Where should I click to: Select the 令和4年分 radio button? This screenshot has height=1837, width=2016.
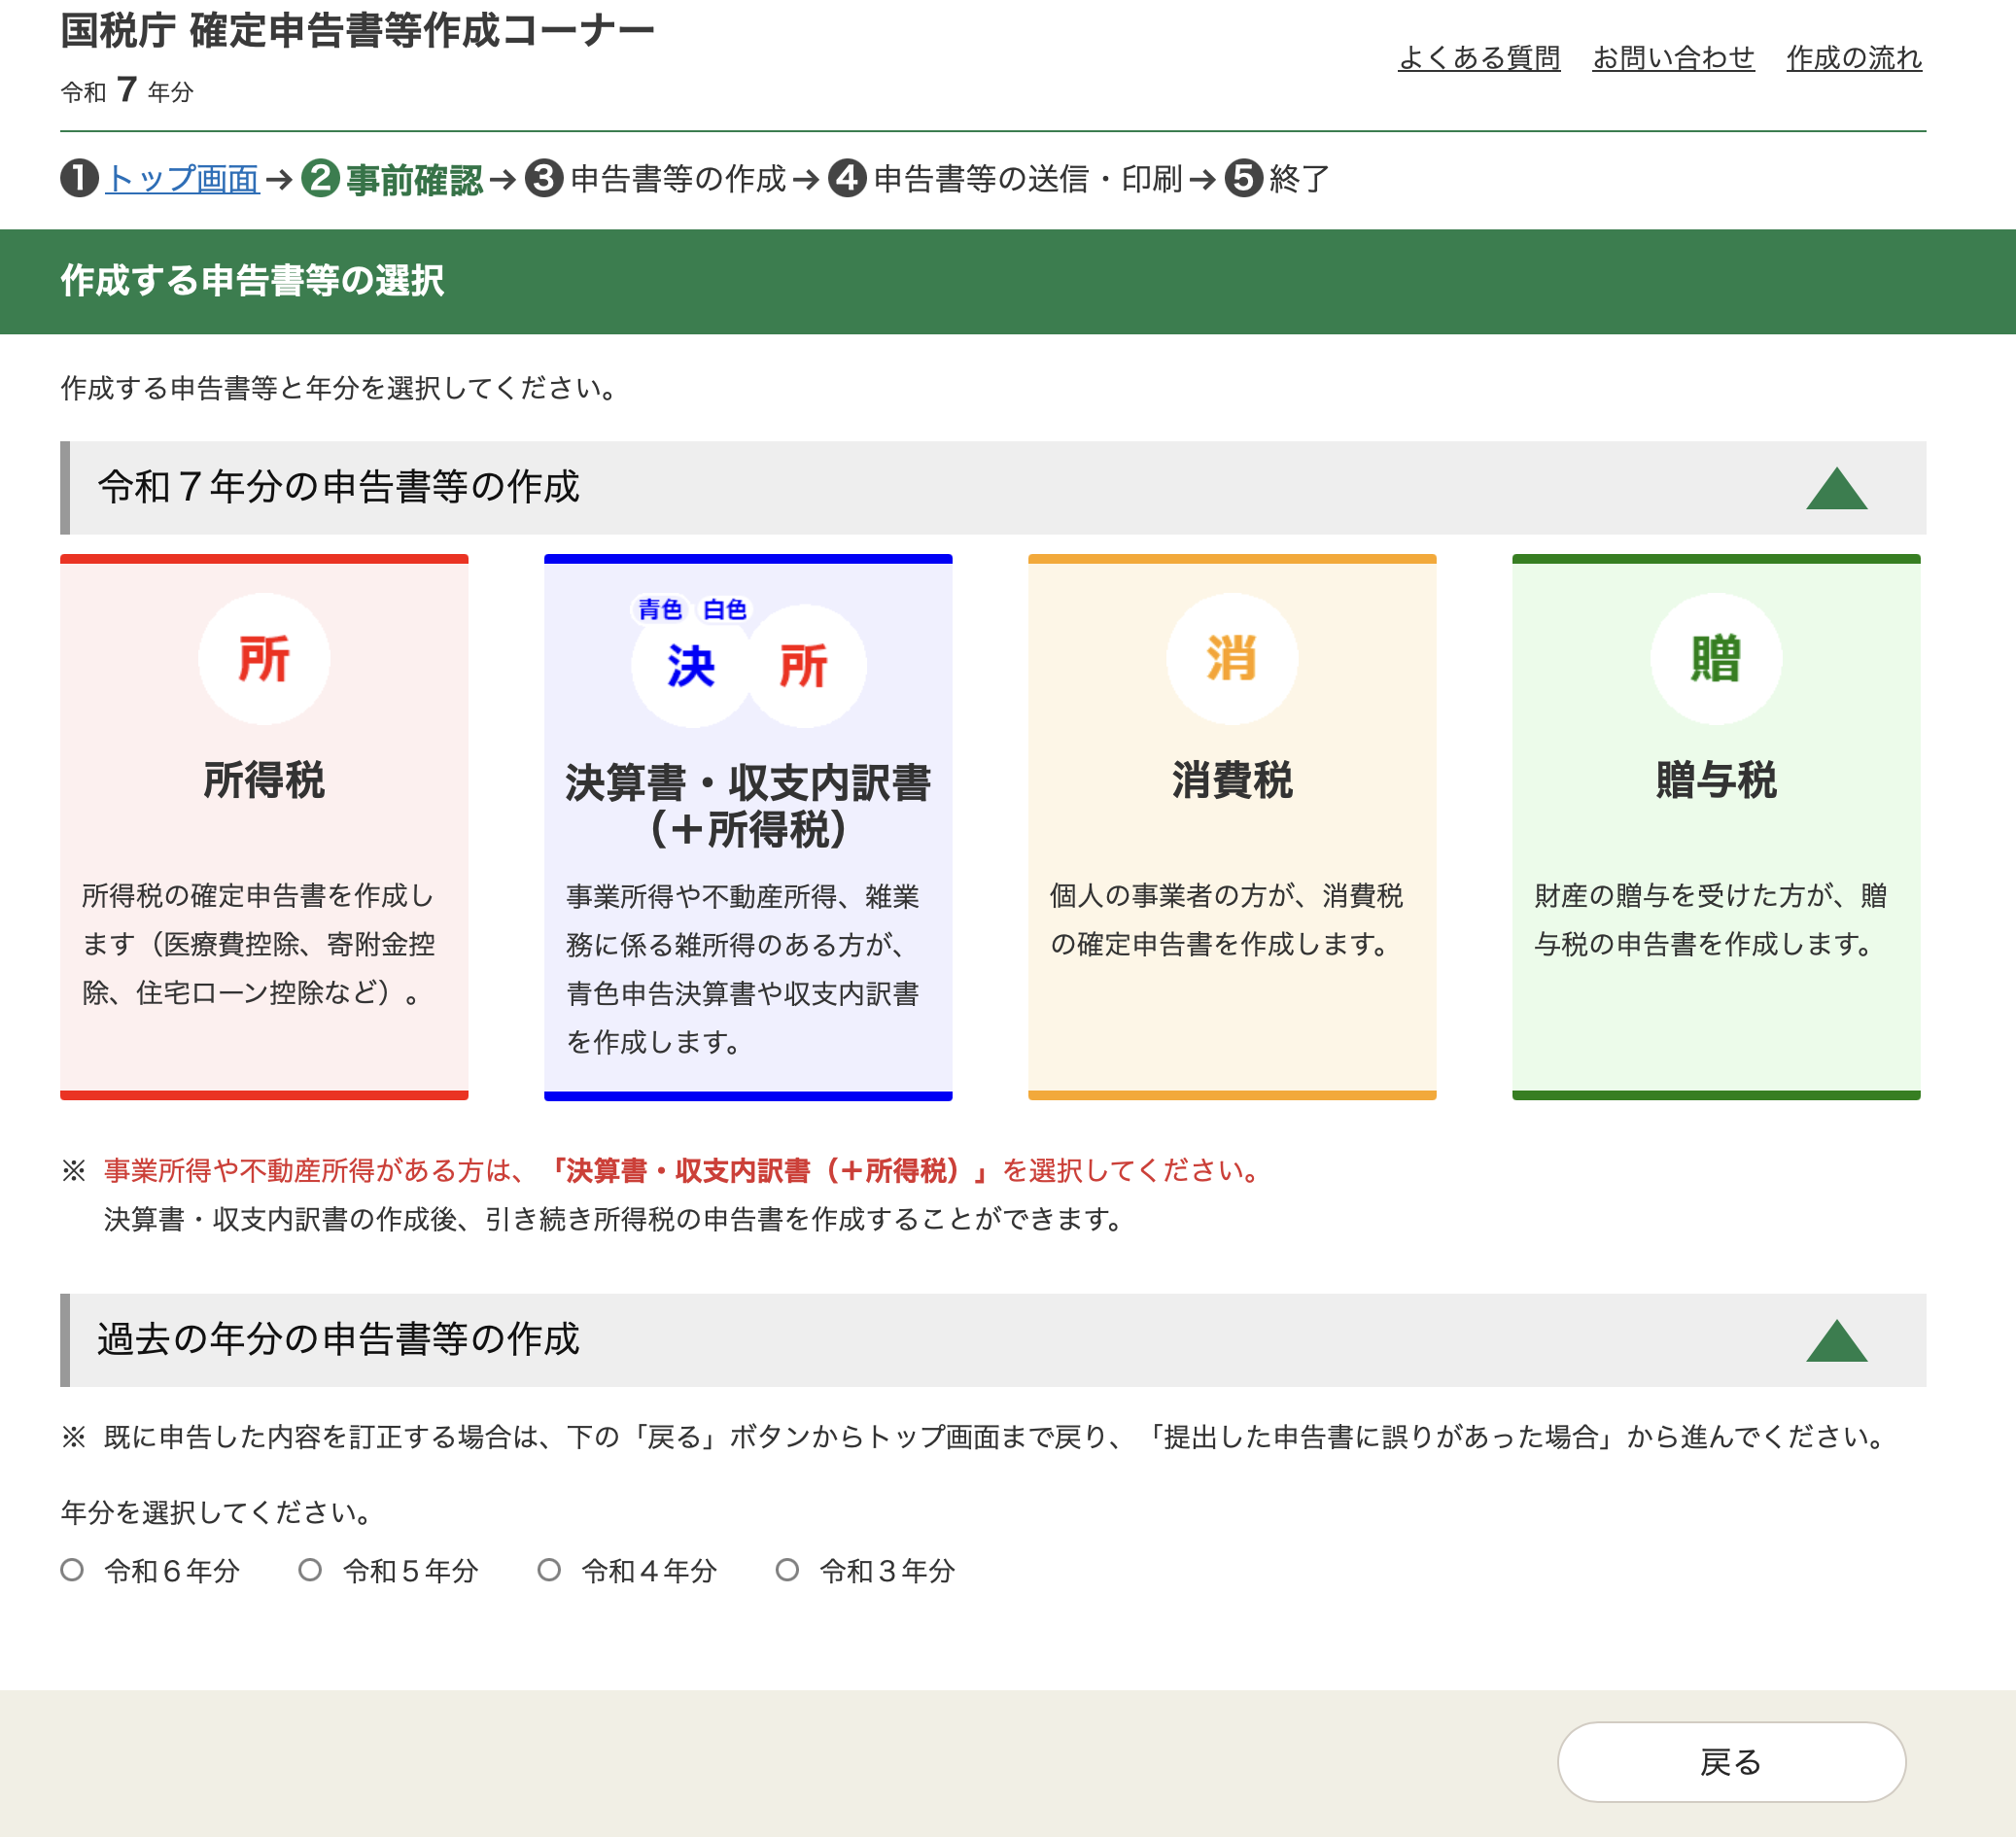point(549,1570)
